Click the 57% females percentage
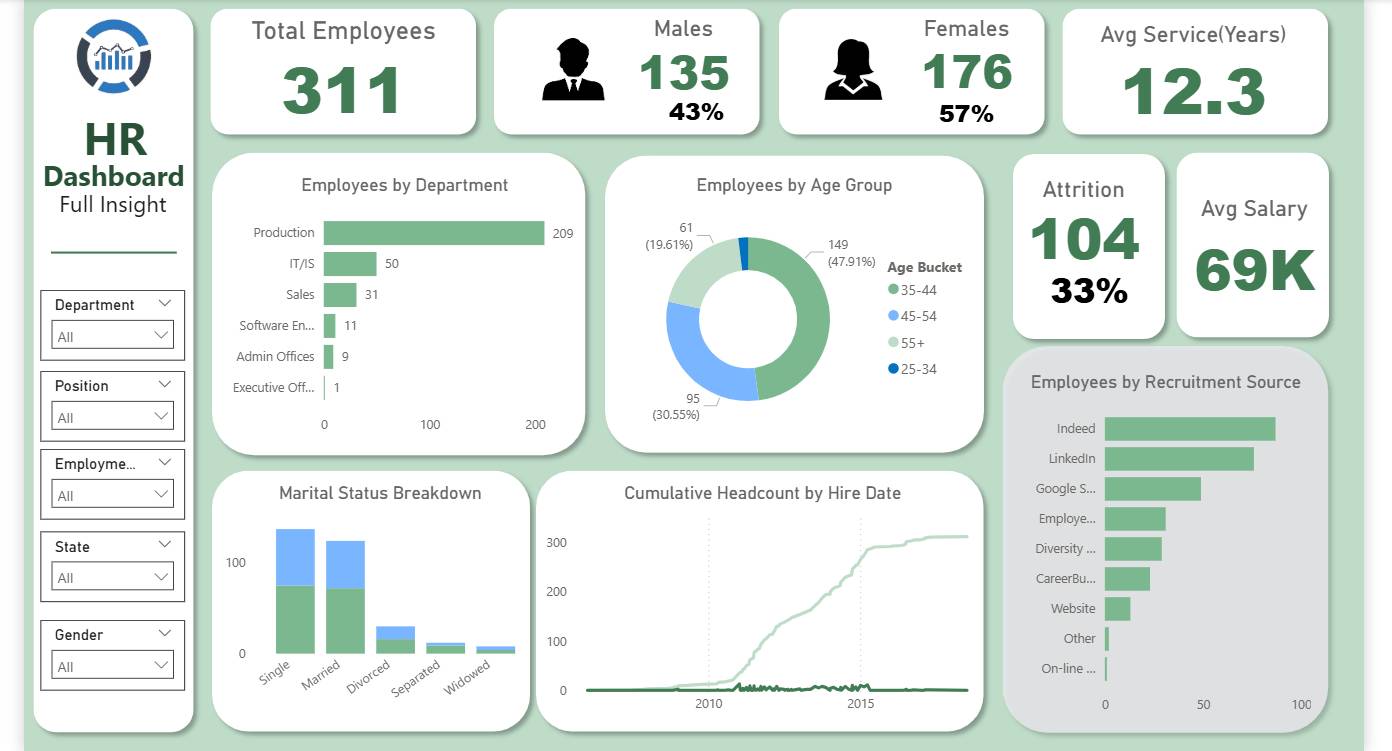Viewport: 1392px width, 751px height. pos(966,114)
